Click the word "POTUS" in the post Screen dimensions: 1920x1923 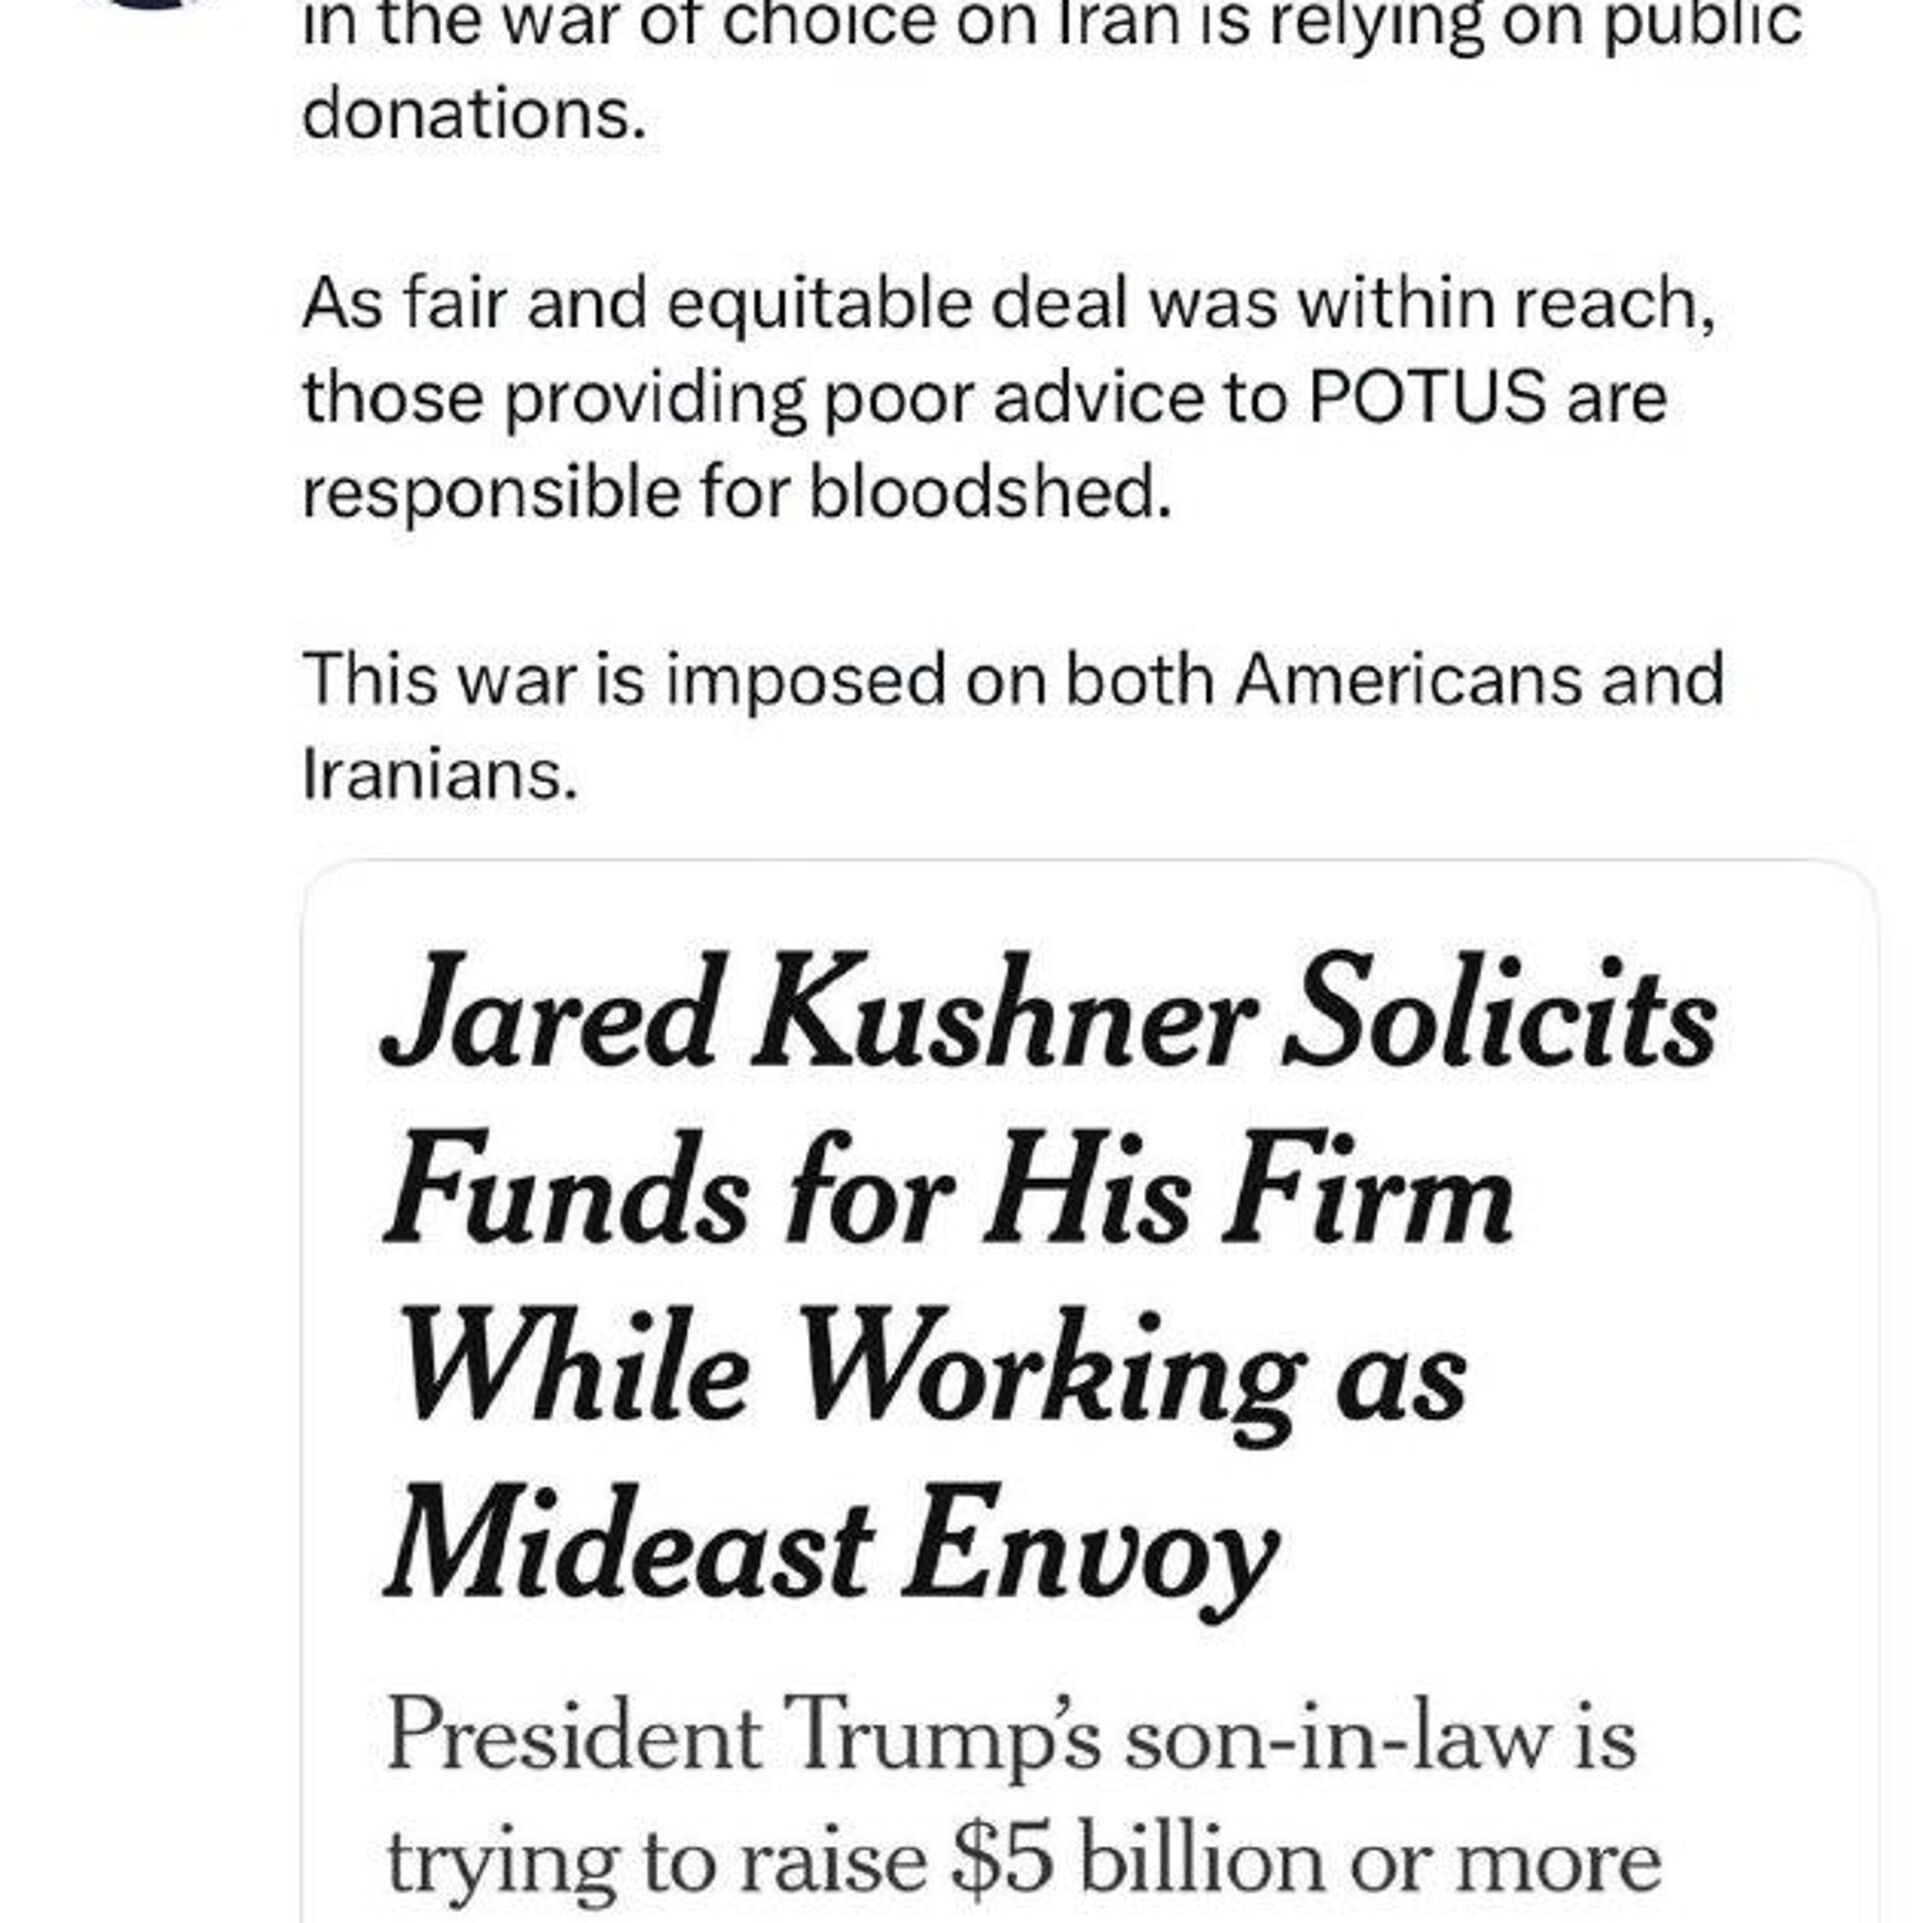[1426, 398]
